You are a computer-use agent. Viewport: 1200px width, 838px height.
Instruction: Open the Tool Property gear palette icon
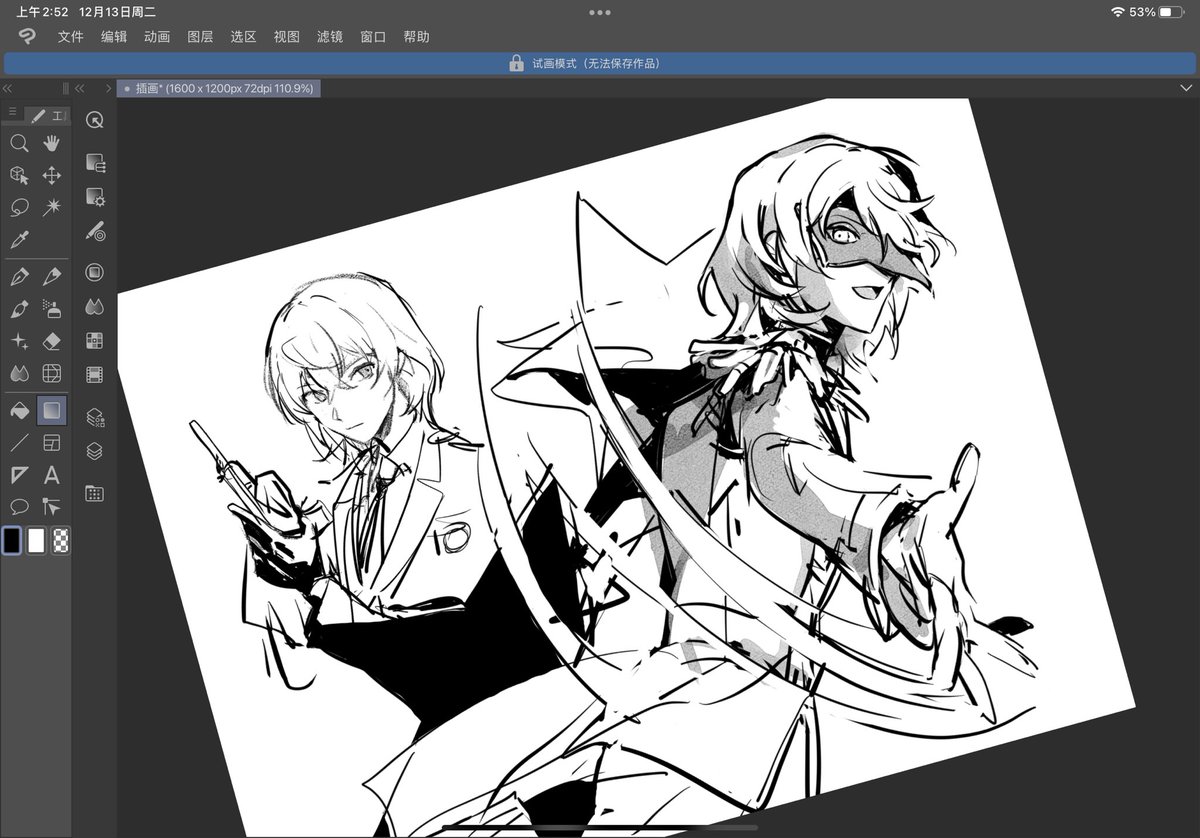[95, 197]
